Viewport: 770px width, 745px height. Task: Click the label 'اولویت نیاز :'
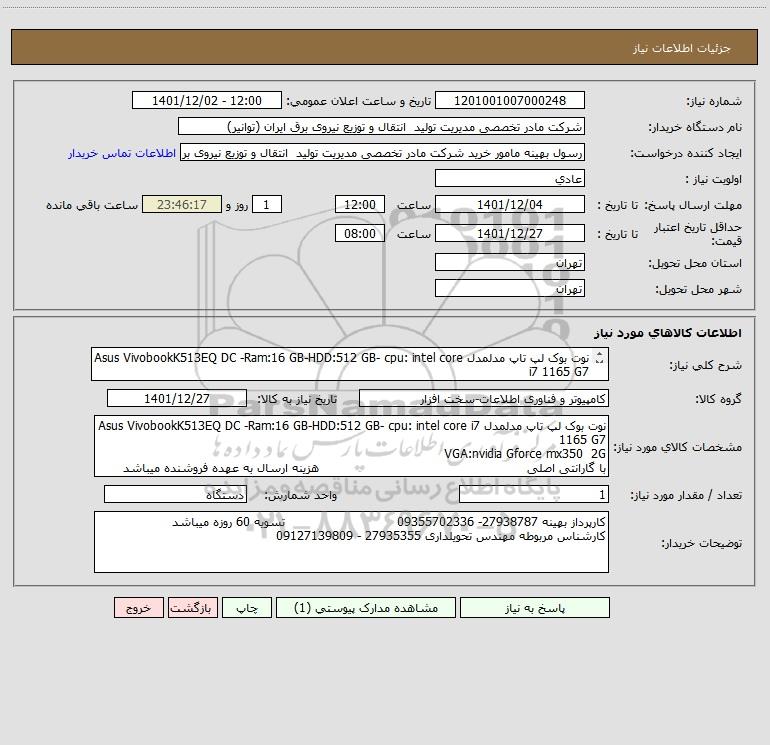[x=713, y=179]
